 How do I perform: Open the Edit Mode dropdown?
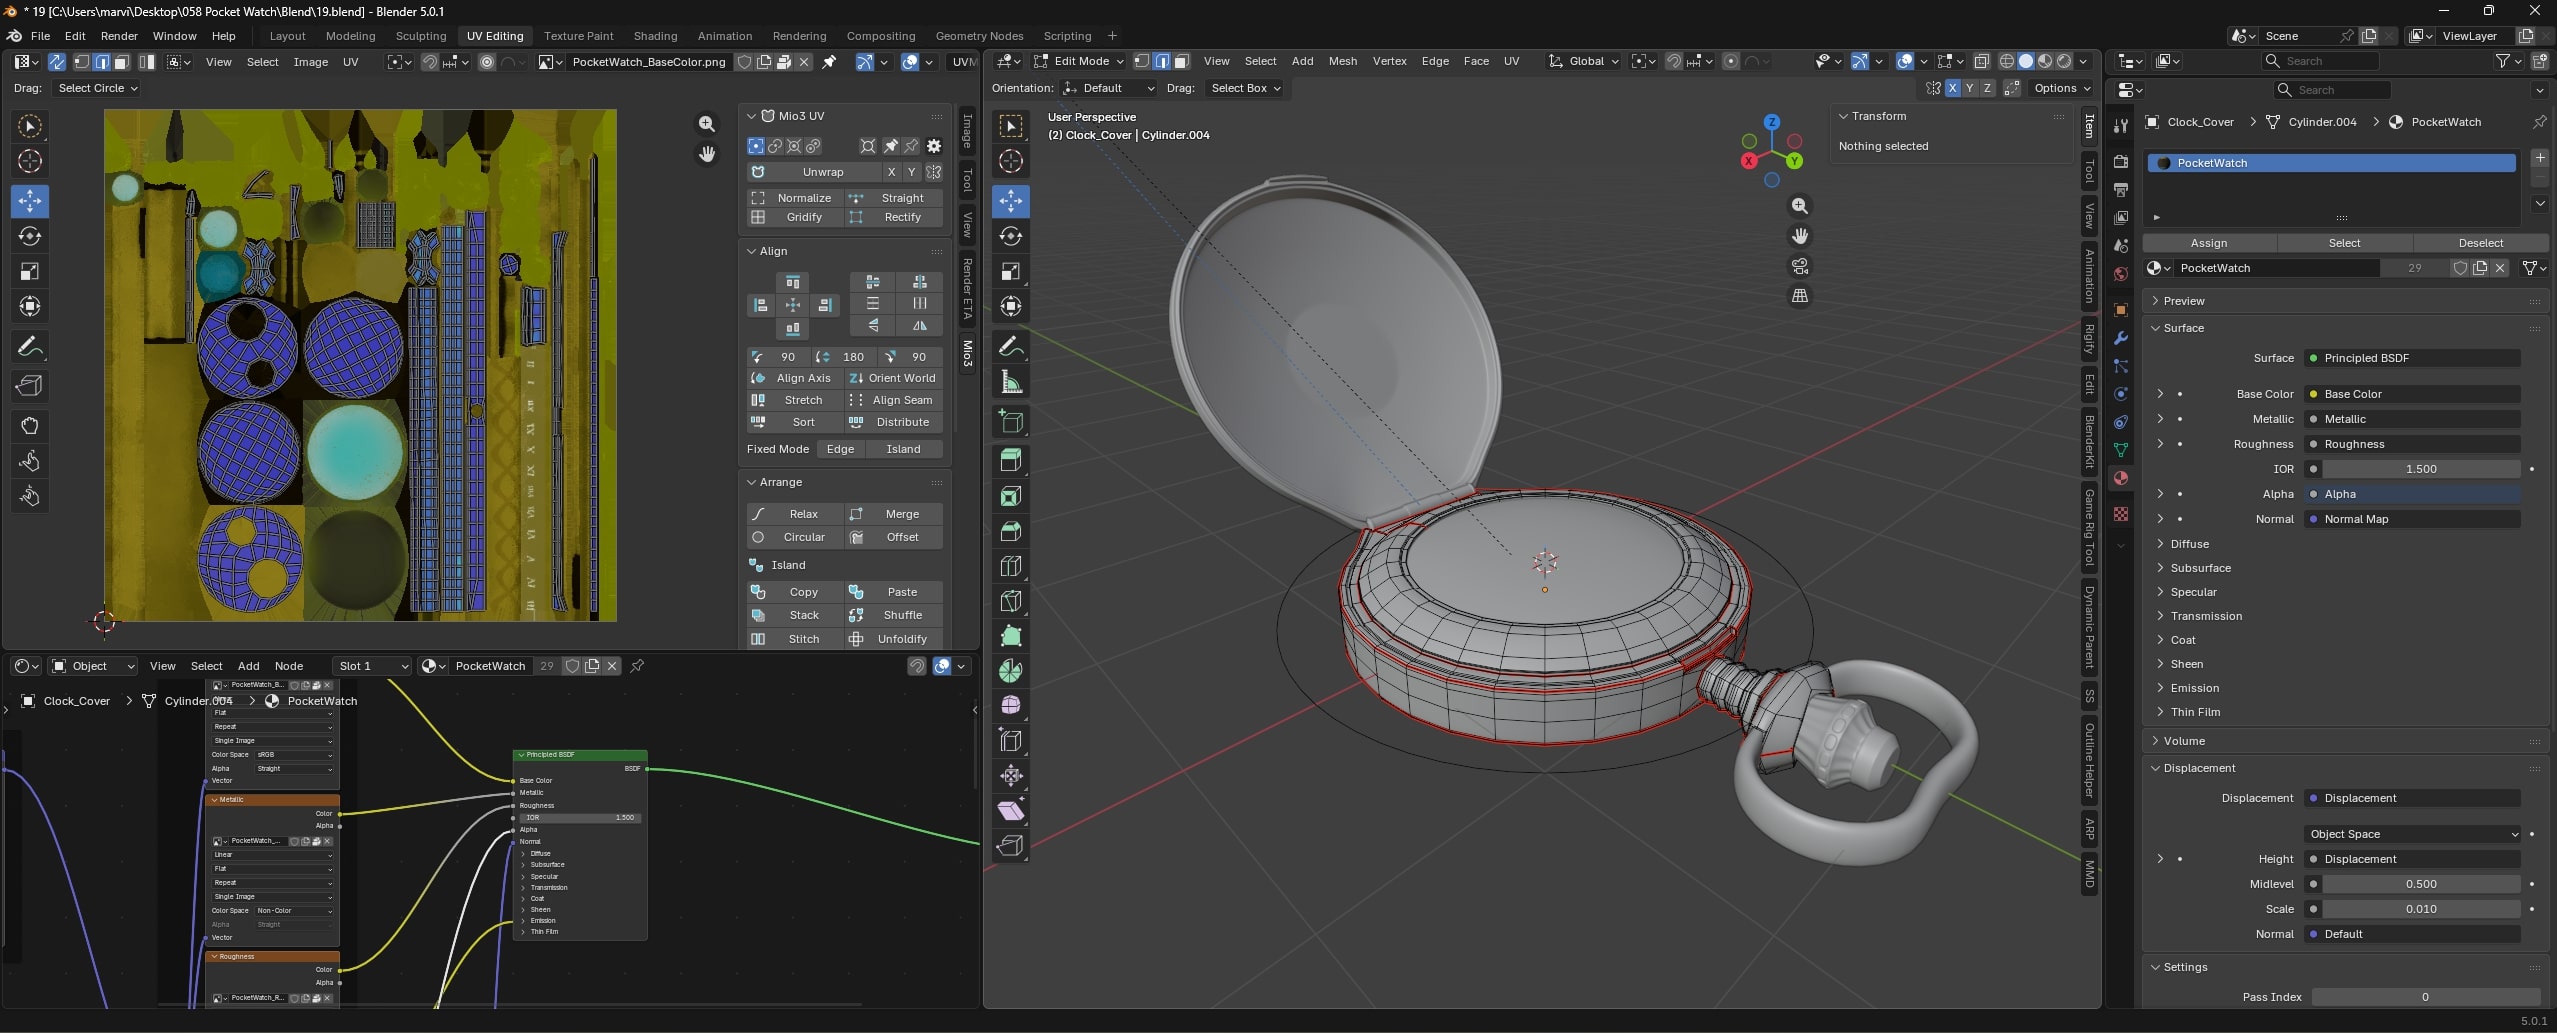(x=1079, y=61)
